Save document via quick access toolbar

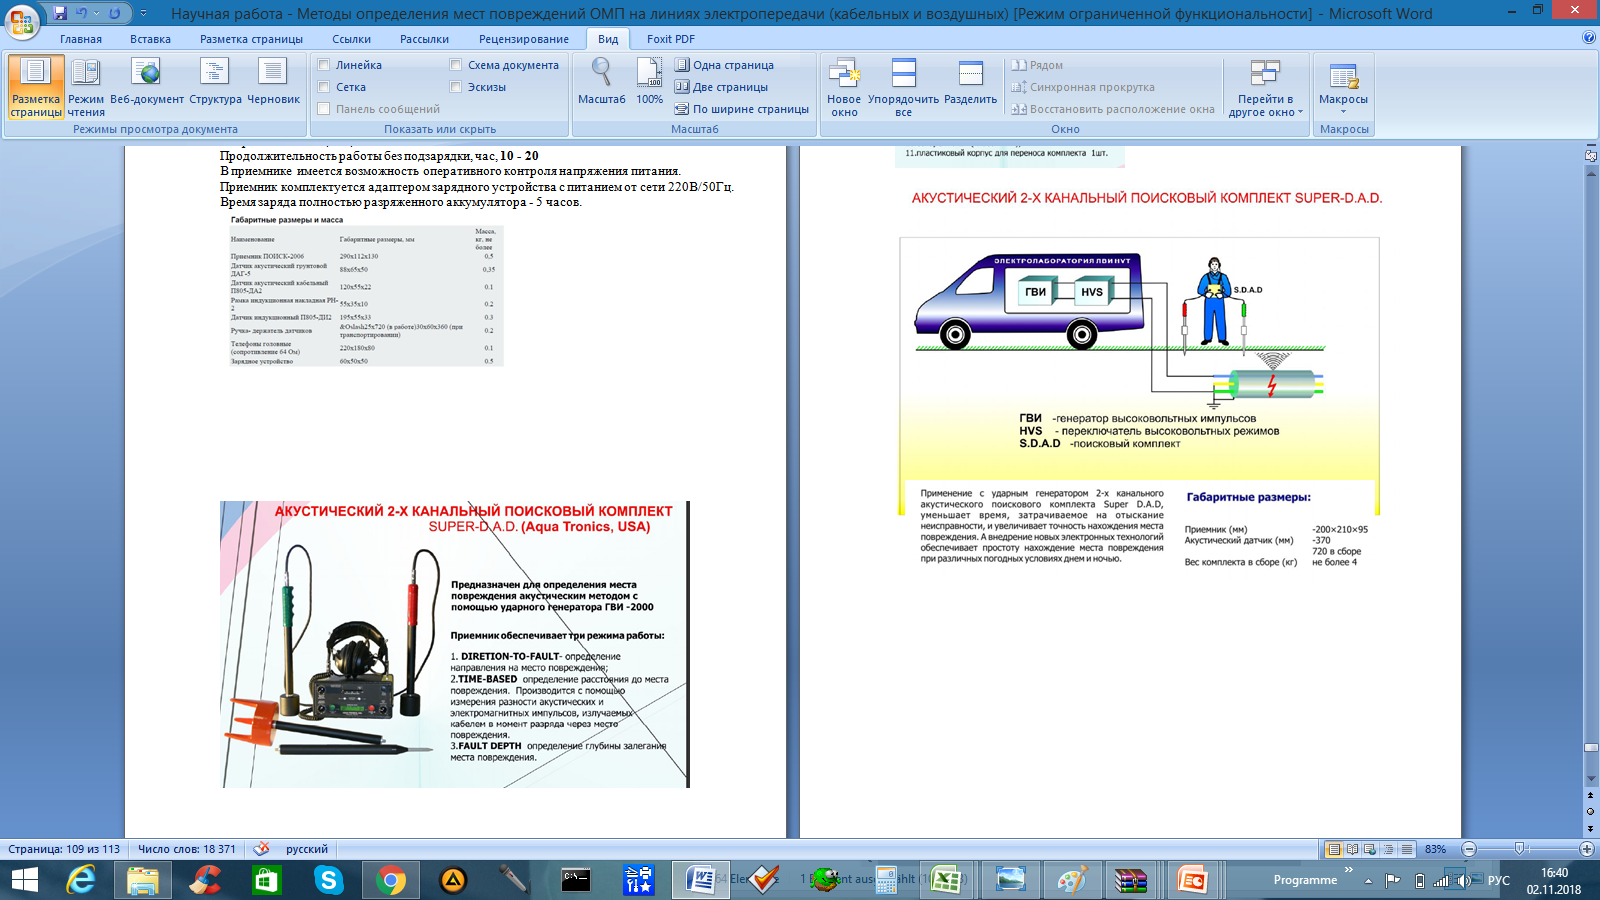coord(60,13)
